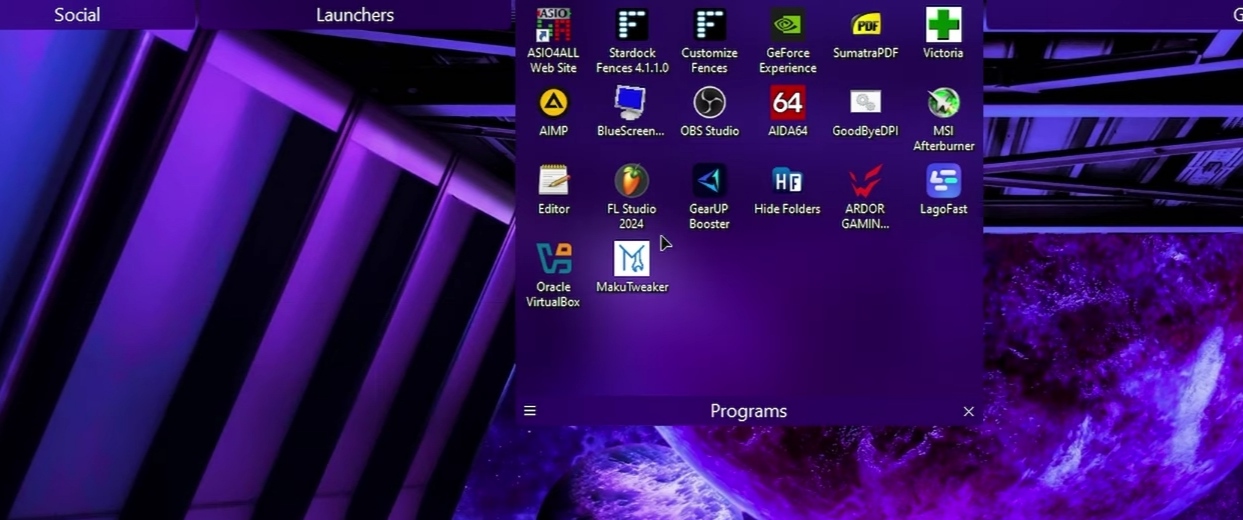Select the Launchers fence title

click(x=355, y=15)
